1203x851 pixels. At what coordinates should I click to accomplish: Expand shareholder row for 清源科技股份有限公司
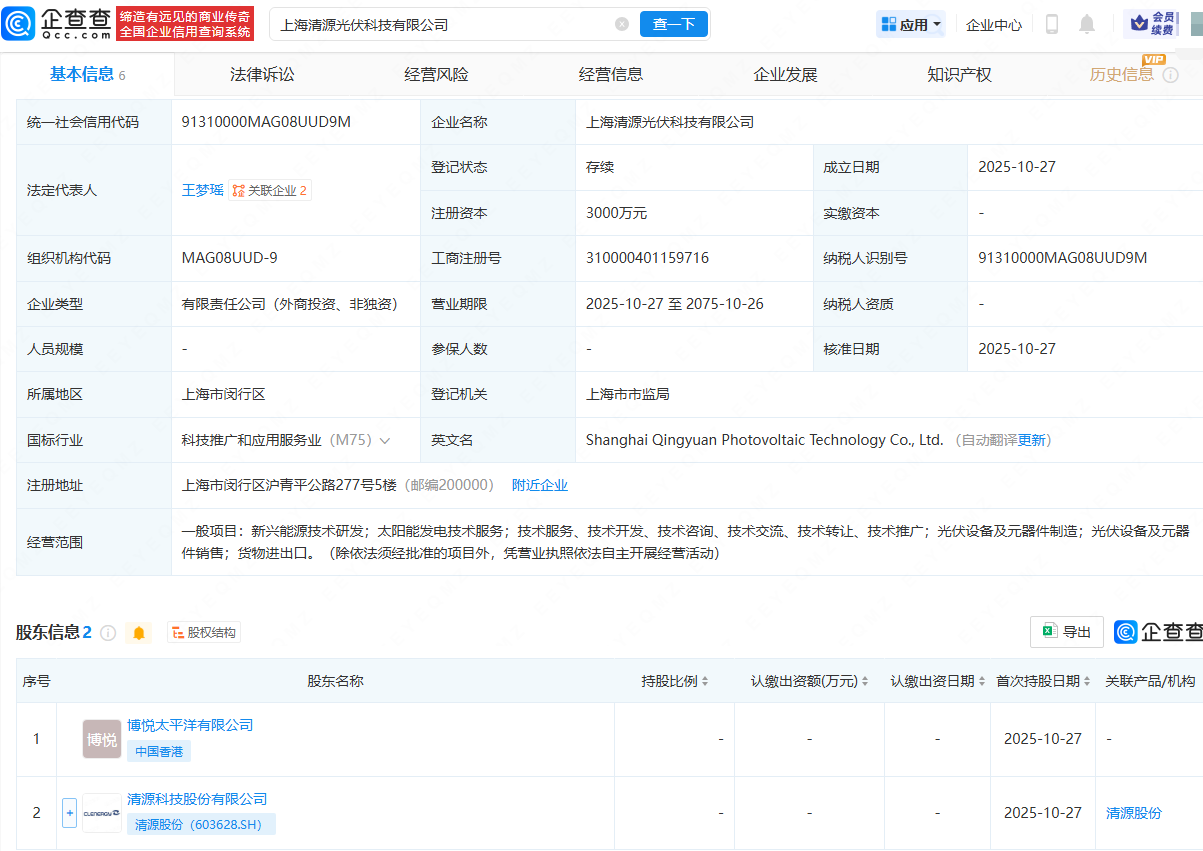68,813
